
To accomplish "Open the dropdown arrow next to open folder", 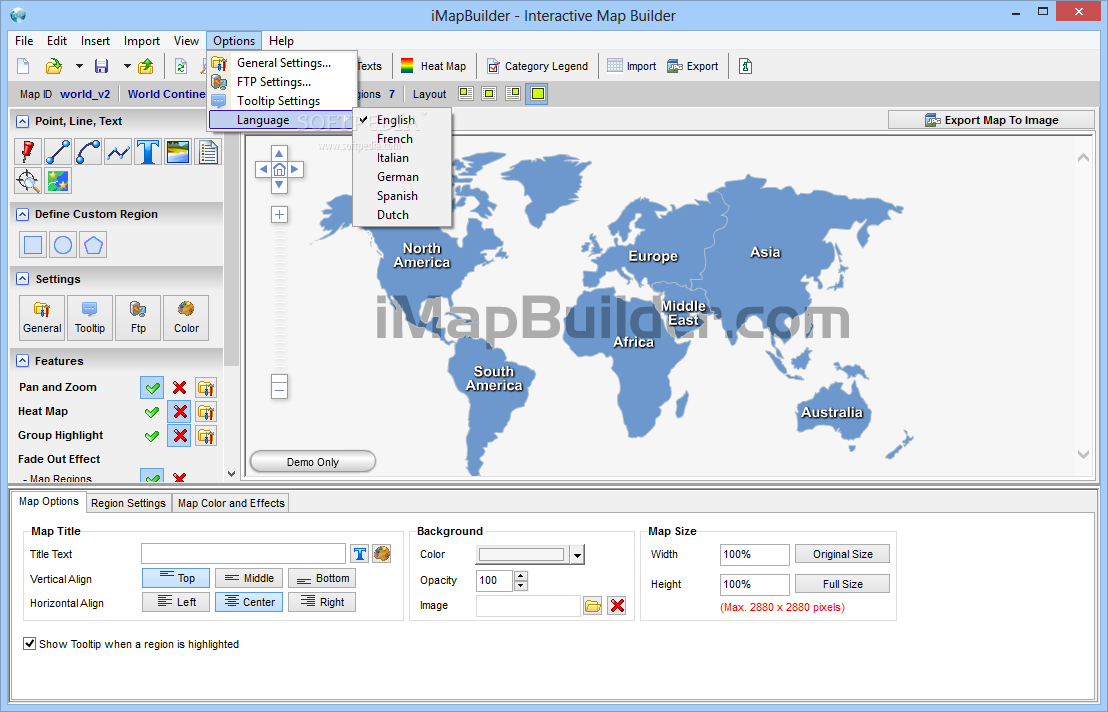I will (79, 66).
